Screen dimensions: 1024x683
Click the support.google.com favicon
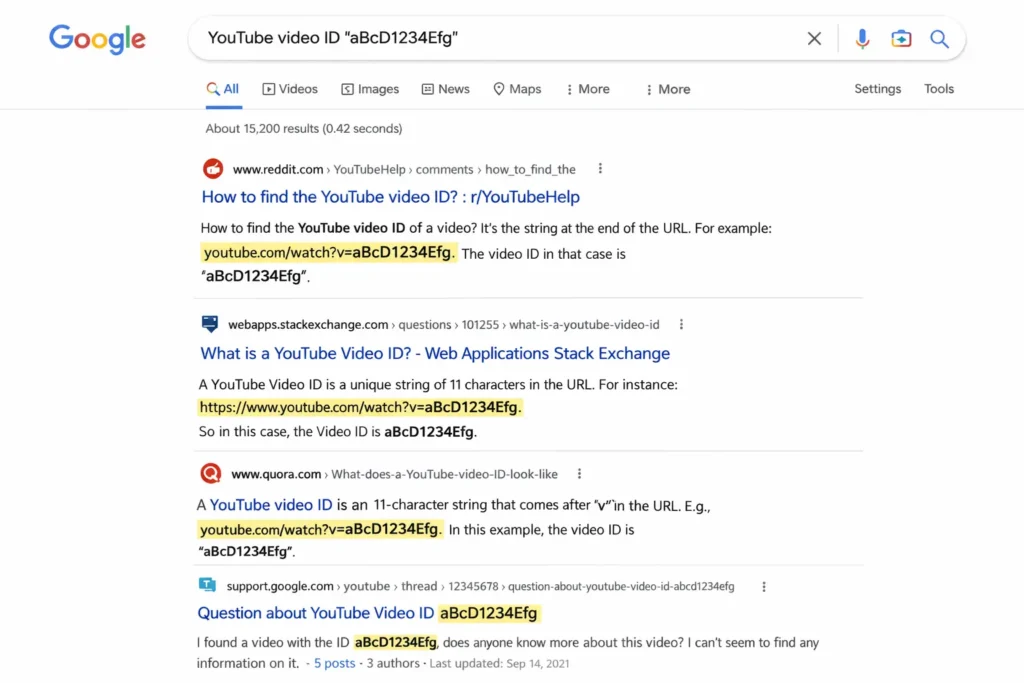click(x=207, y=586)
